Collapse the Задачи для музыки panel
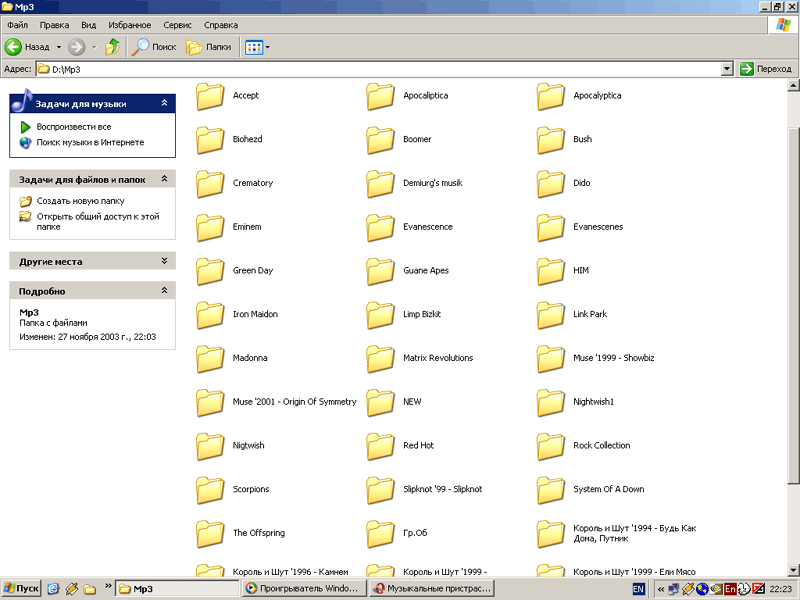800x600 pixels. pos(164,103)
